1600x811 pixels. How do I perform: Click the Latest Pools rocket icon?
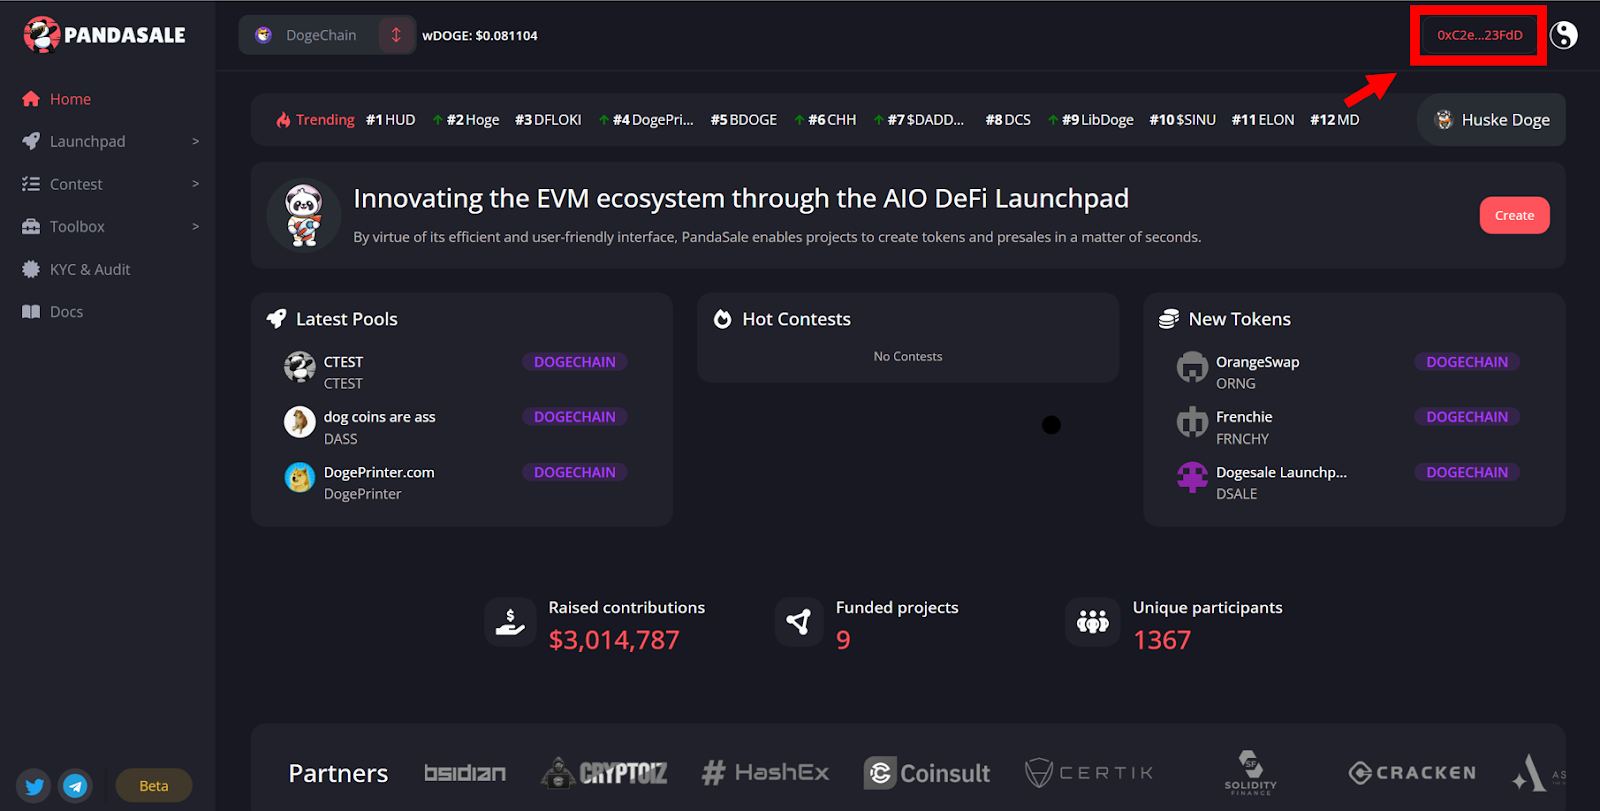pos(277,319)
